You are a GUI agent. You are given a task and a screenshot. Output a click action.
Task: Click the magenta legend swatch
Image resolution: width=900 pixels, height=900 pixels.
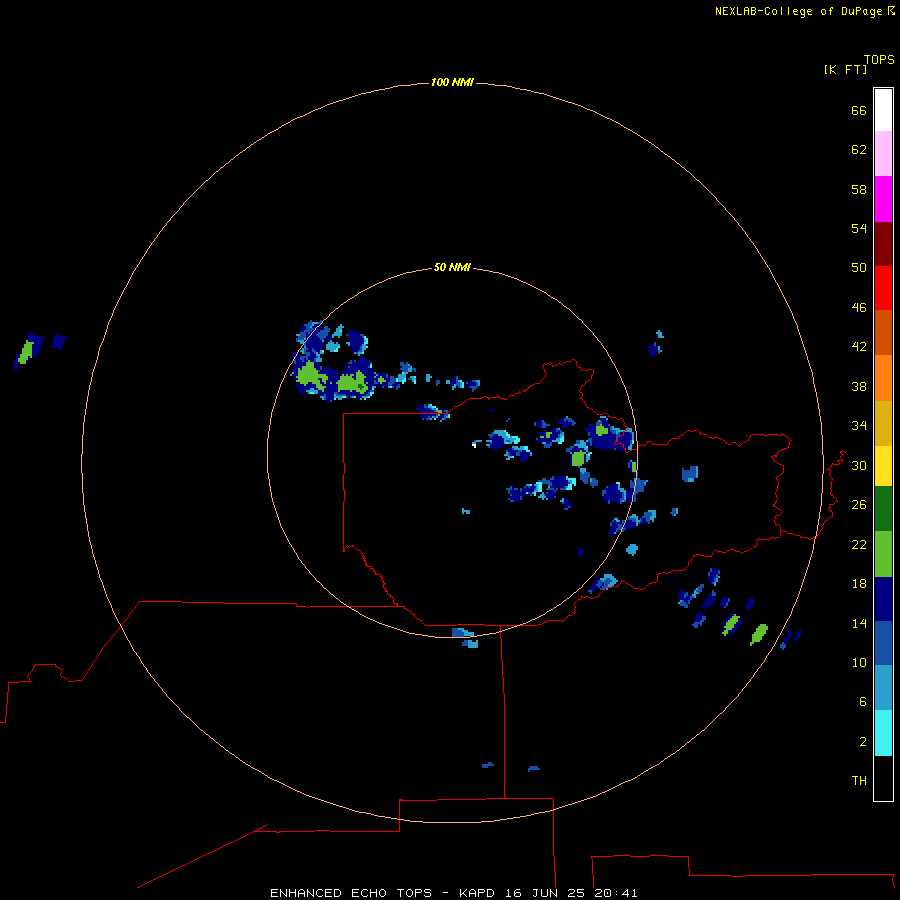point(883,199)
